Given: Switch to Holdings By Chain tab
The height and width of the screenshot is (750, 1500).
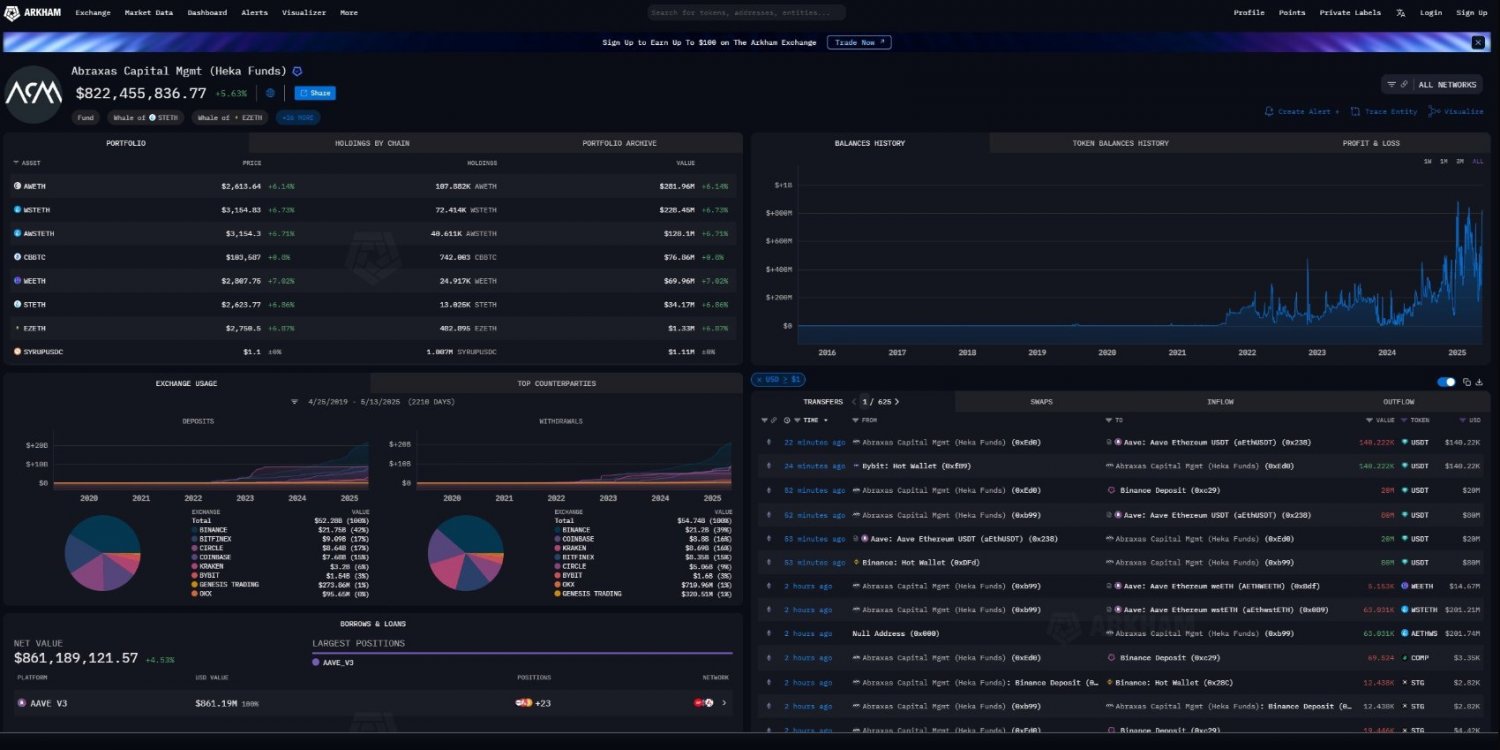Looking at the screenshot, I should [x=372, y=143].
